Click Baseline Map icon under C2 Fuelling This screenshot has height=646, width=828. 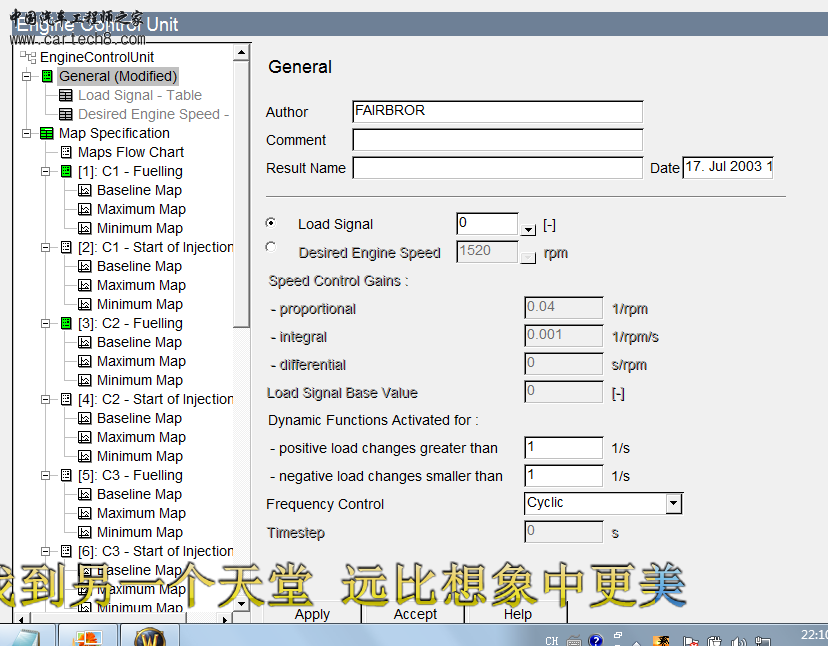coord(84,343)
